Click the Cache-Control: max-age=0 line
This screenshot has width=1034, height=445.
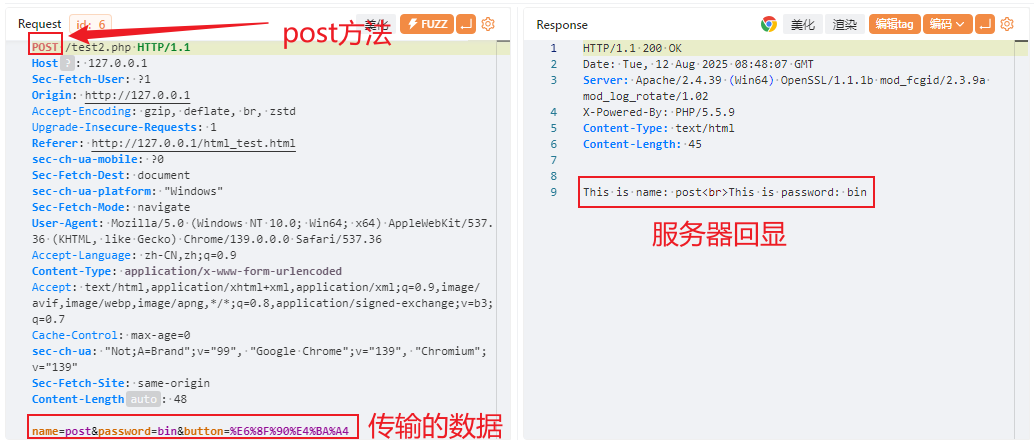pyautogui.click(x=111, y=335)
